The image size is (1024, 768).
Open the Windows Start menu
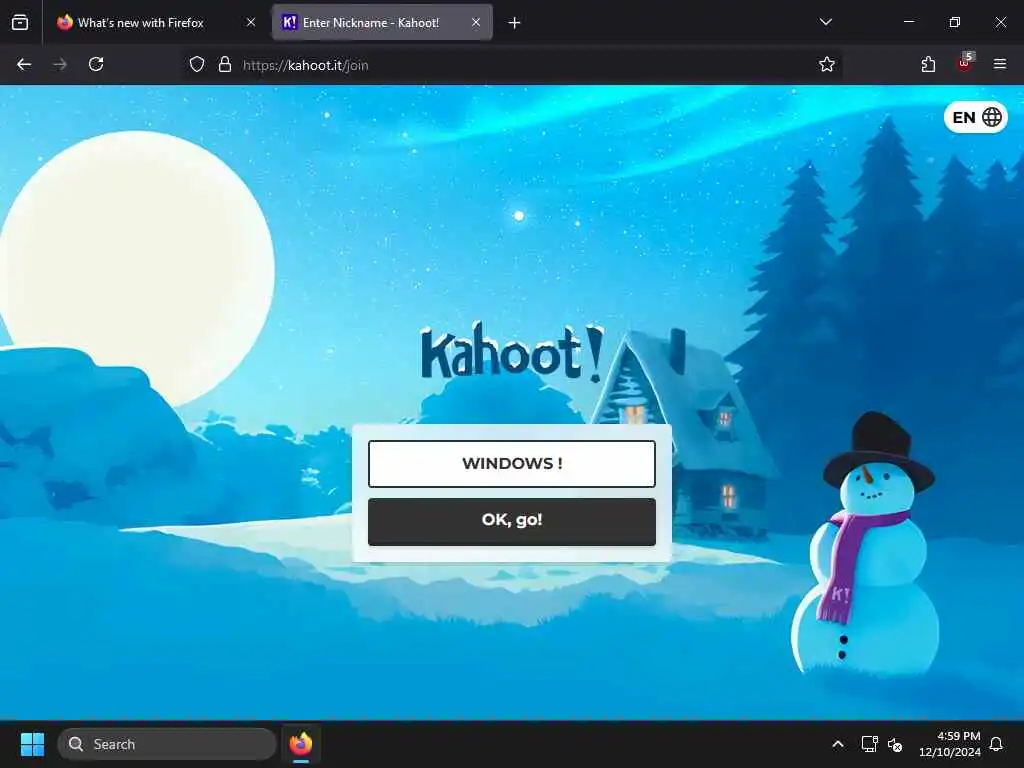[x=32, y=744]
